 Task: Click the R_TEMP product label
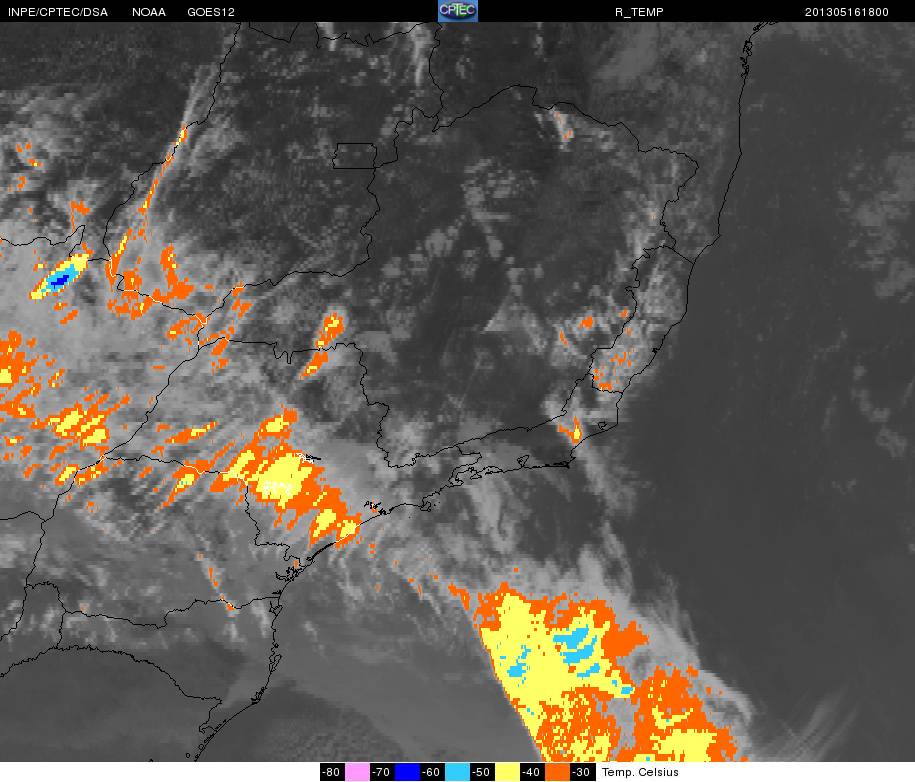[x=639, y=12]
